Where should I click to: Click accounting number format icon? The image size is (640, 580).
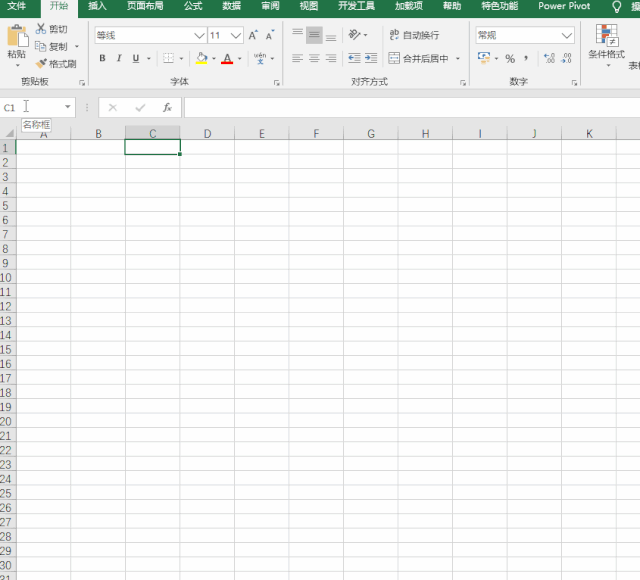pos(484,58)
